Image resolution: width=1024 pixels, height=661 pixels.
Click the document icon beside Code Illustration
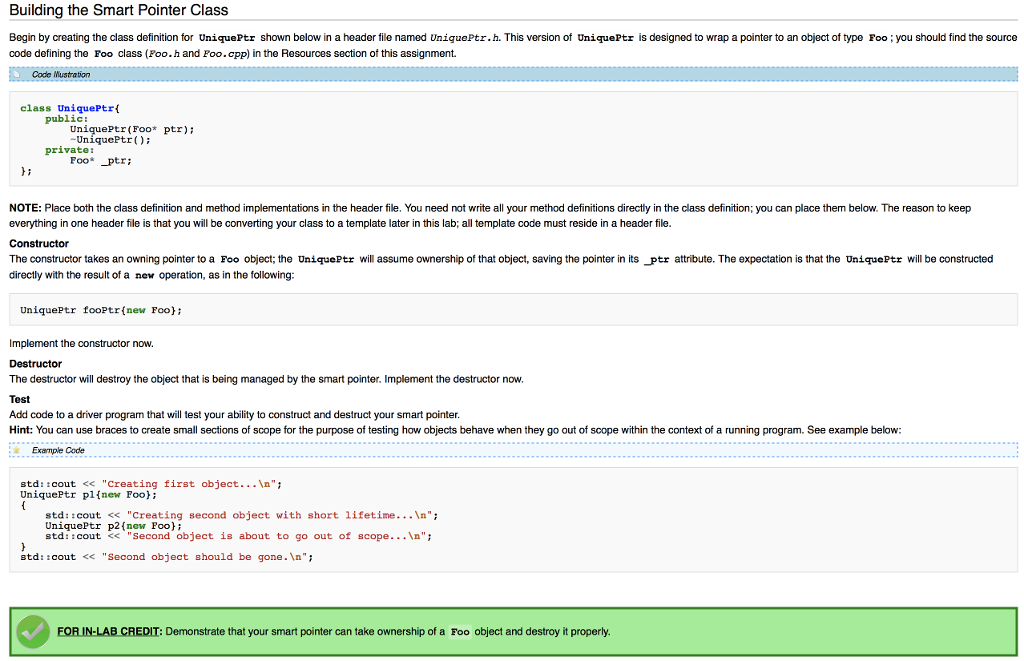point(17,74)
